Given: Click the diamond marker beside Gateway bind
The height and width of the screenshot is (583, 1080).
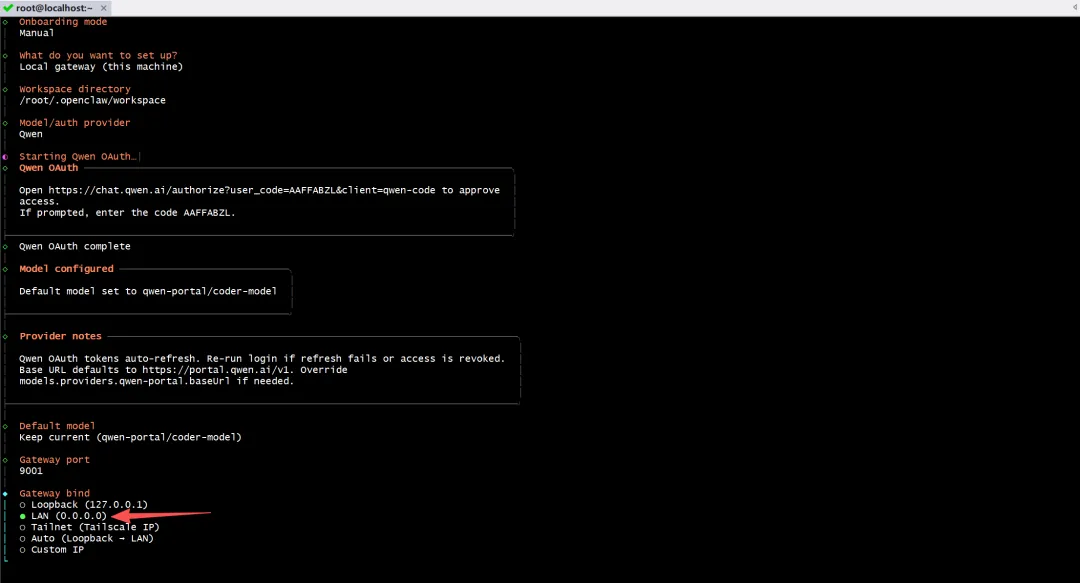Looking at the screenshot, I should [6, 493].
